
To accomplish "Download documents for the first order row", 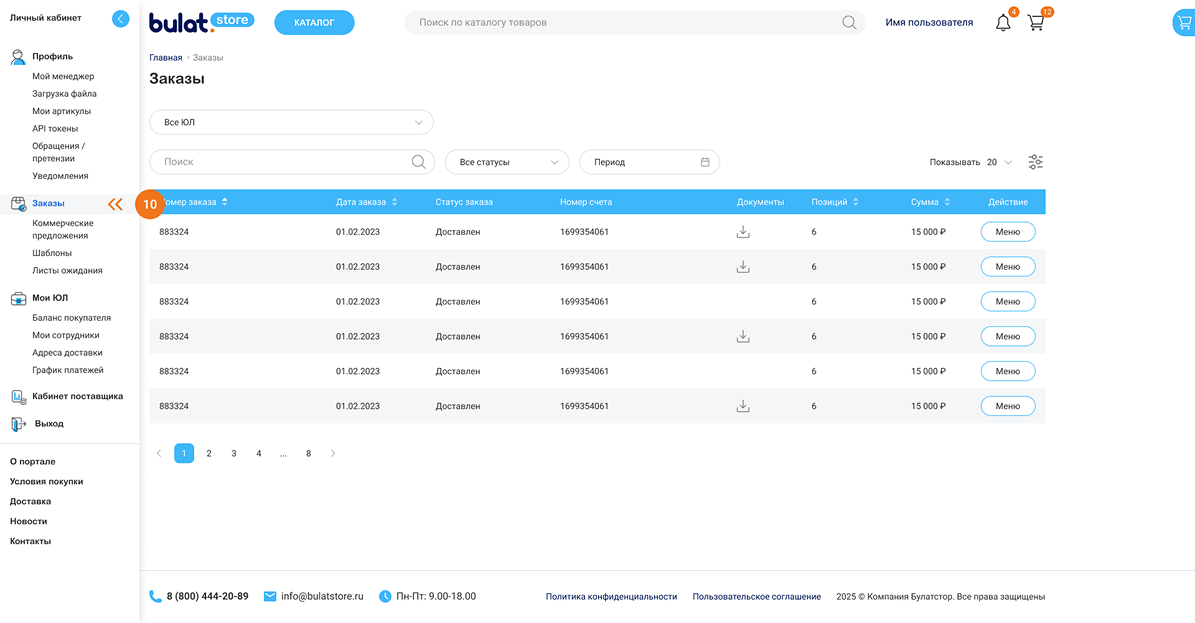I will coord(743,232).
